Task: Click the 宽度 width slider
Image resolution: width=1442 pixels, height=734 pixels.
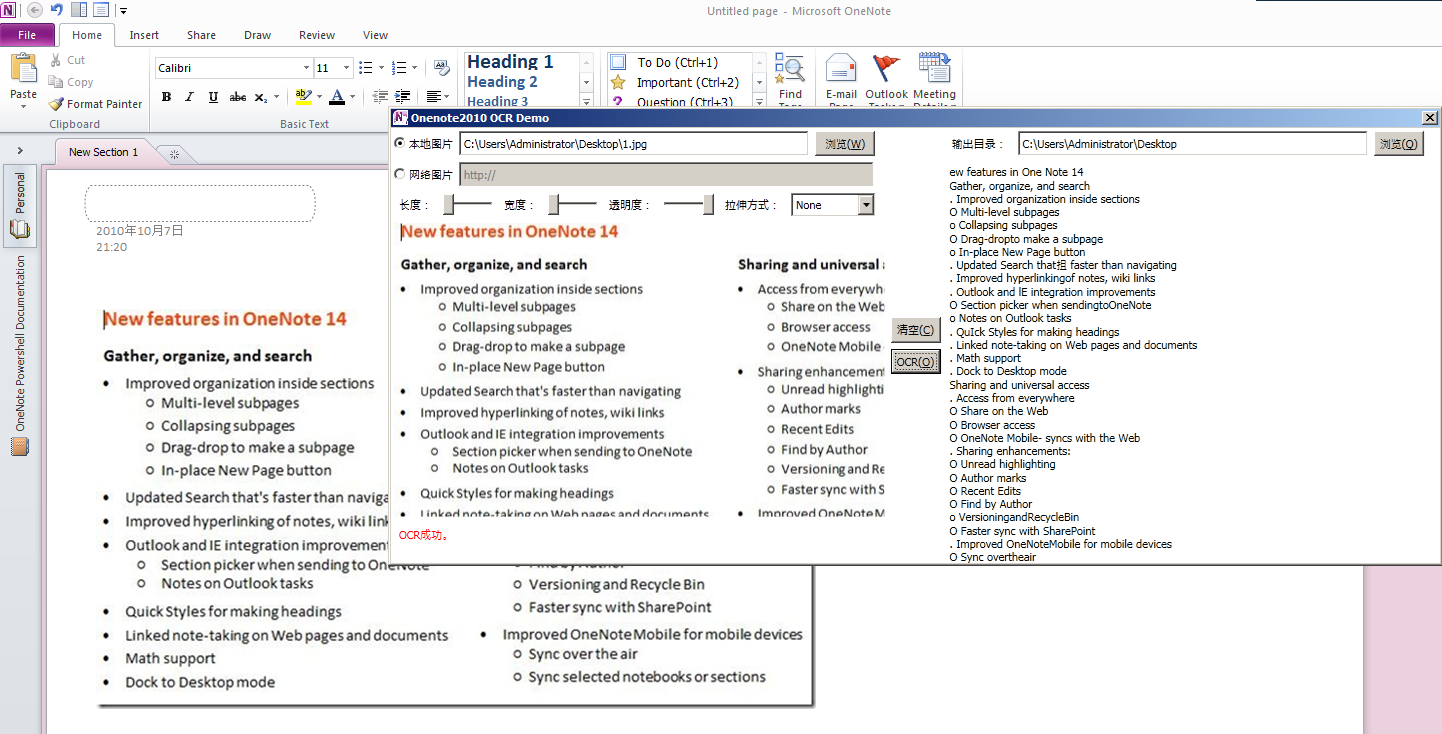Action: tap(573, 204)
